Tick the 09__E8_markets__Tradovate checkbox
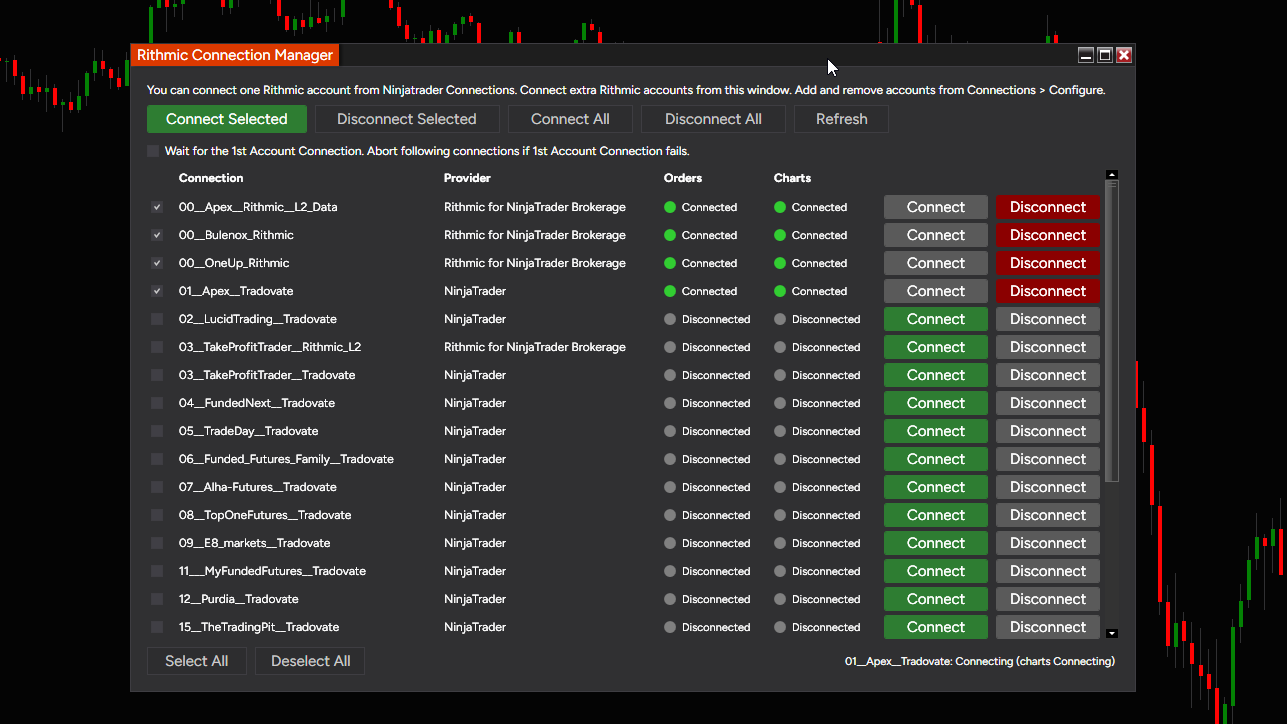Image resolution: width=1287 pixels, height=724 pixels. pyautogui.click(x=157, y=543)
